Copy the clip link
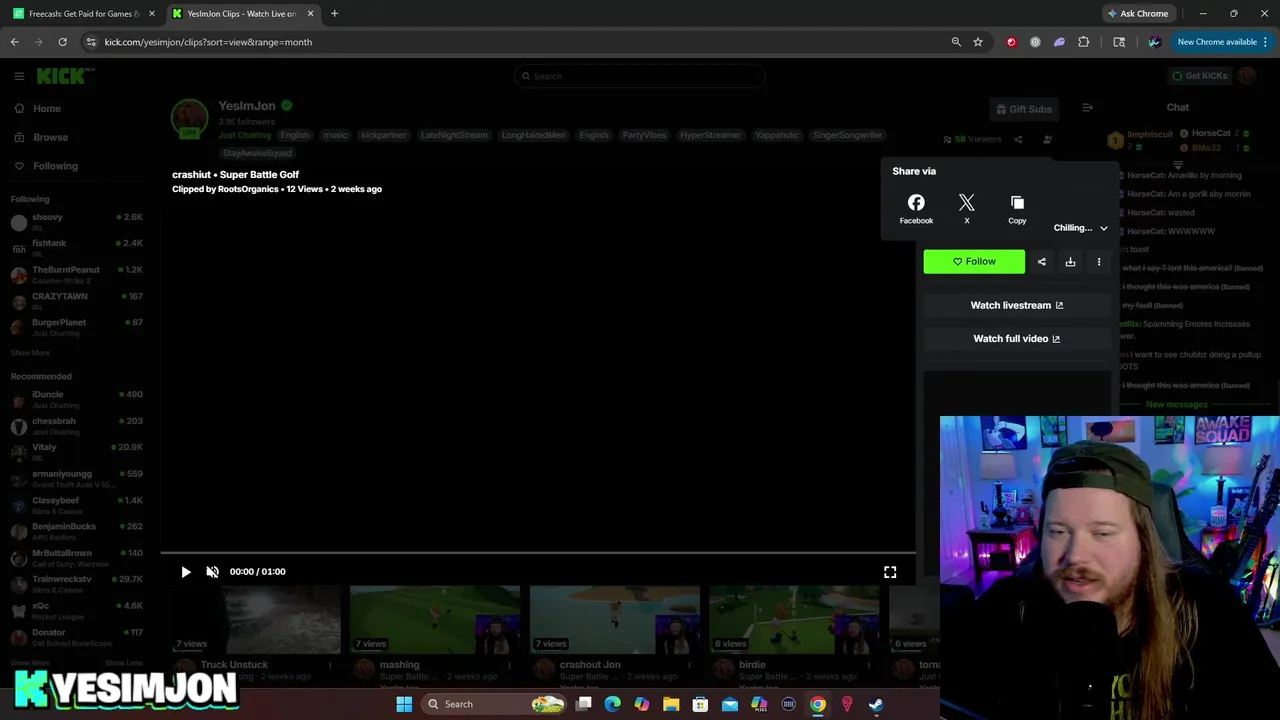The width and height of the screenshot is (1280, 720). point(1017,209)
